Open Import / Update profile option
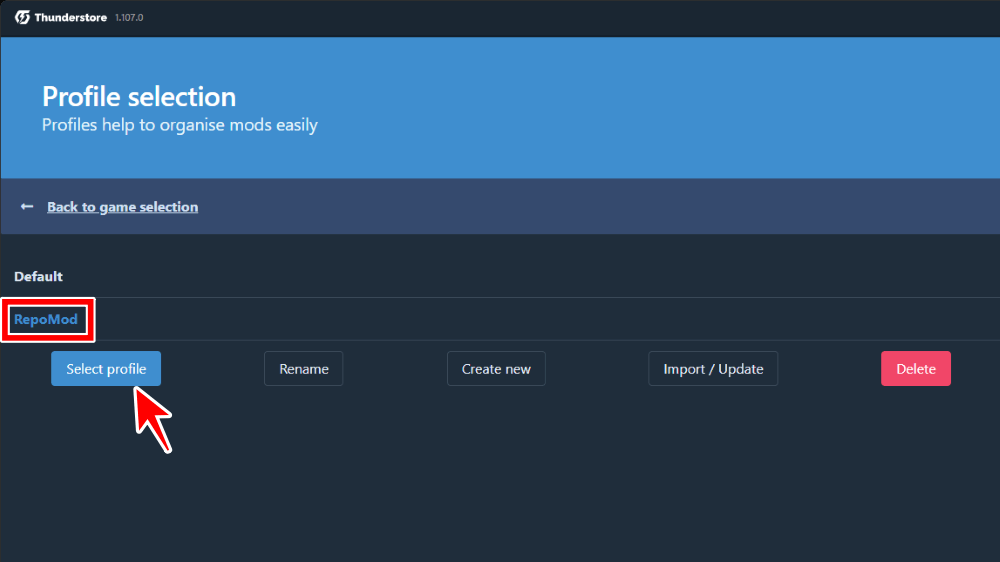This screenshot has width=1000, height=562. pyautogui.click(x=713, y=369)
